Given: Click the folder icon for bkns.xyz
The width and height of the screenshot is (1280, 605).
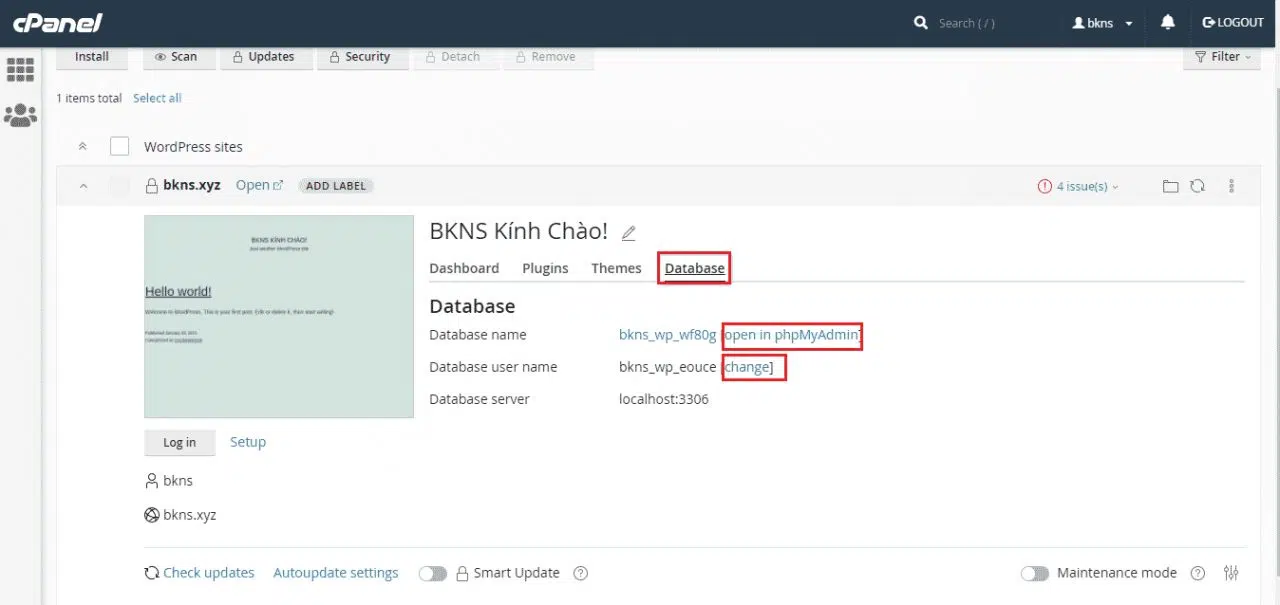Looking at the screenshot, I should [1170, 186].
